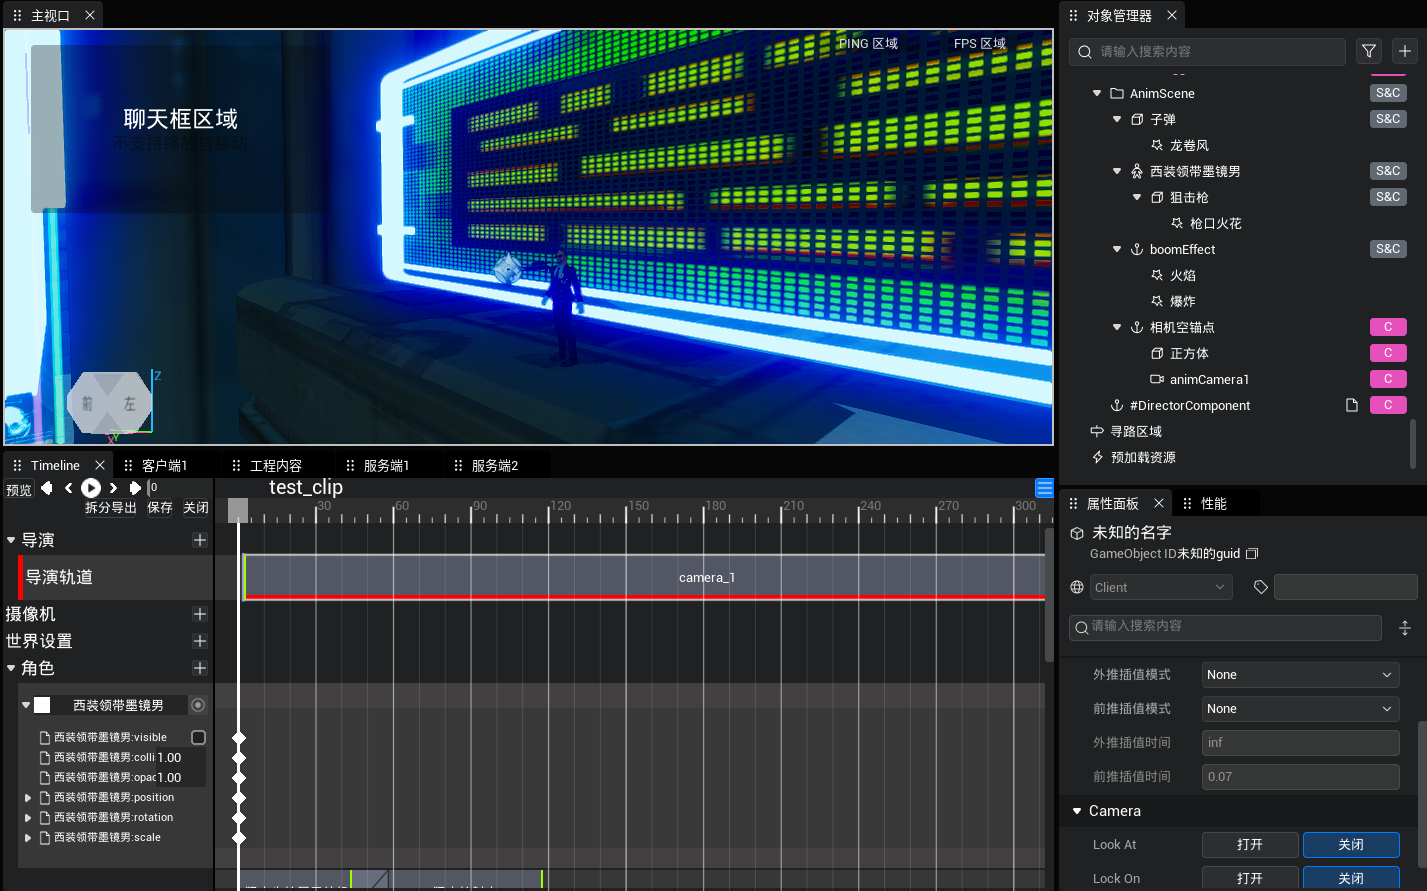Collapse the boomEffect node

[1117, 249]
